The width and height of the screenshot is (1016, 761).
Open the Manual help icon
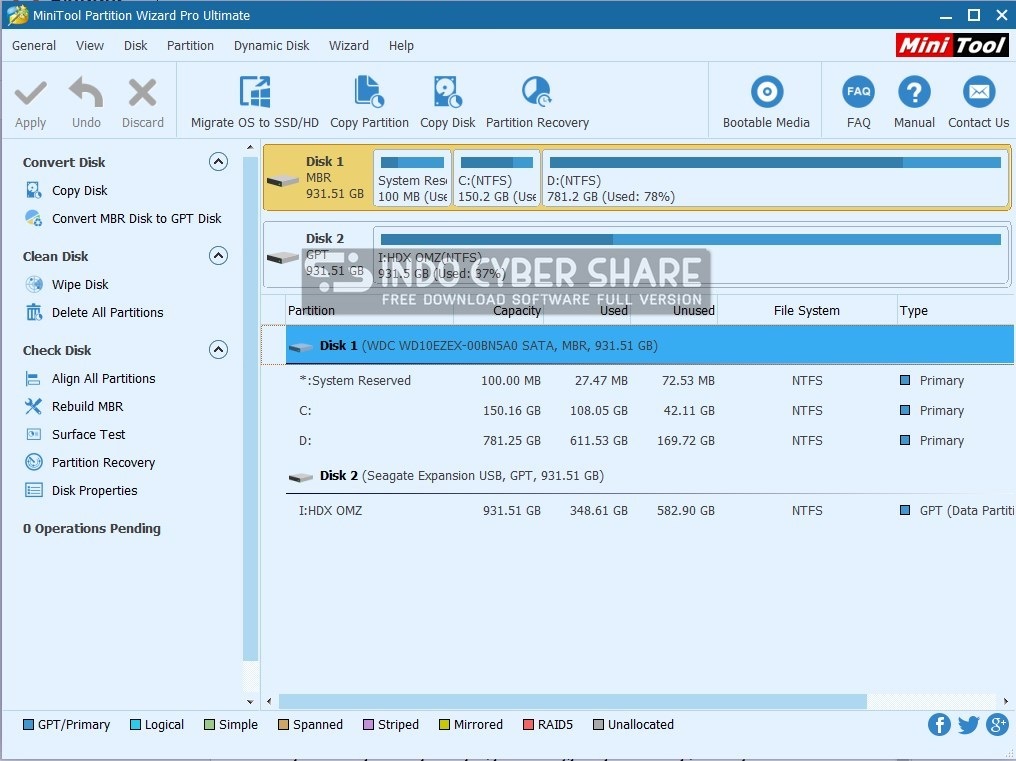coord(914,104)
